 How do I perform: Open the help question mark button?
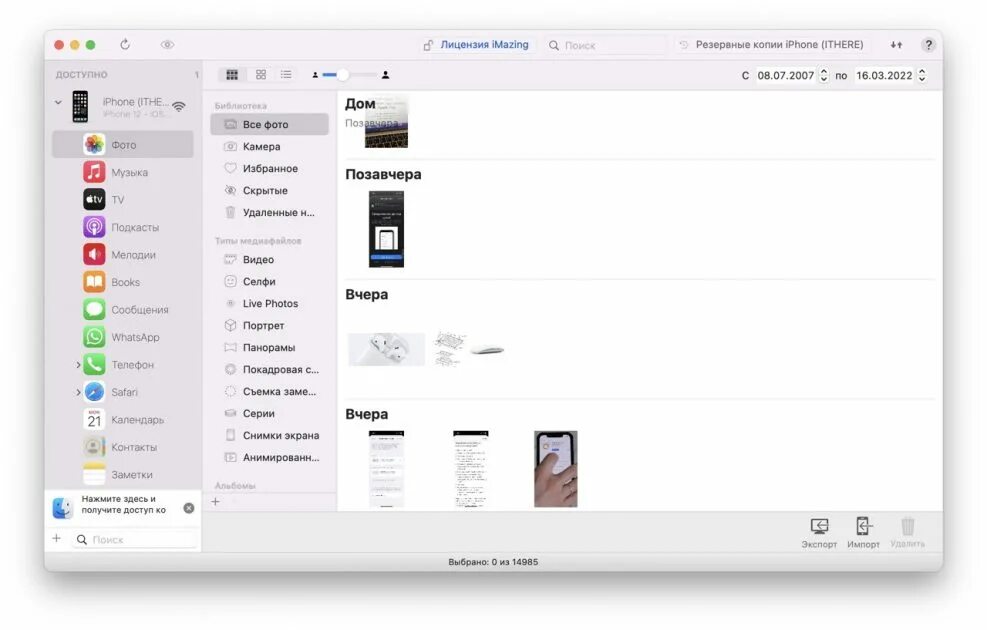[928, 45]
